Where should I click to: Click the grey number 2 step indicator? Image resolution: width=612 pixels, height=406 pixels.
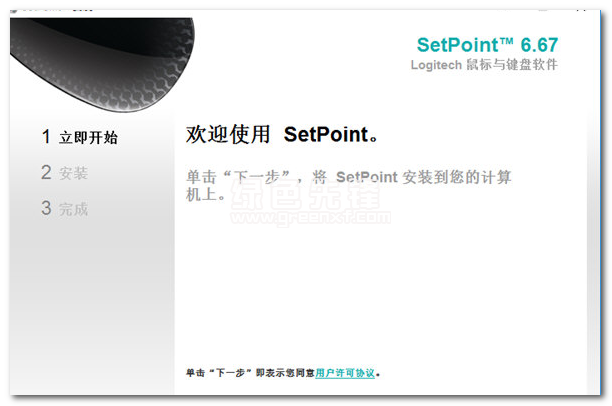click(x=46, y=172)
